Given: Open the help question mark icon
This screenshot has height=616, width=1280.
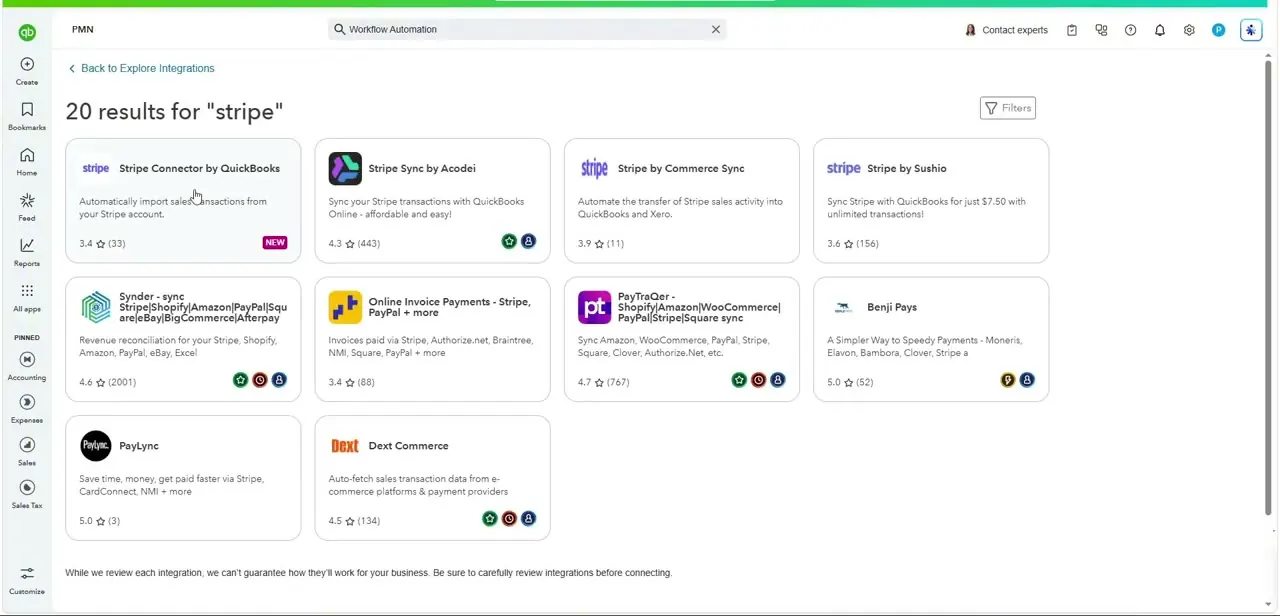Looking at the screenshot, I should [x=1130, y=30].
